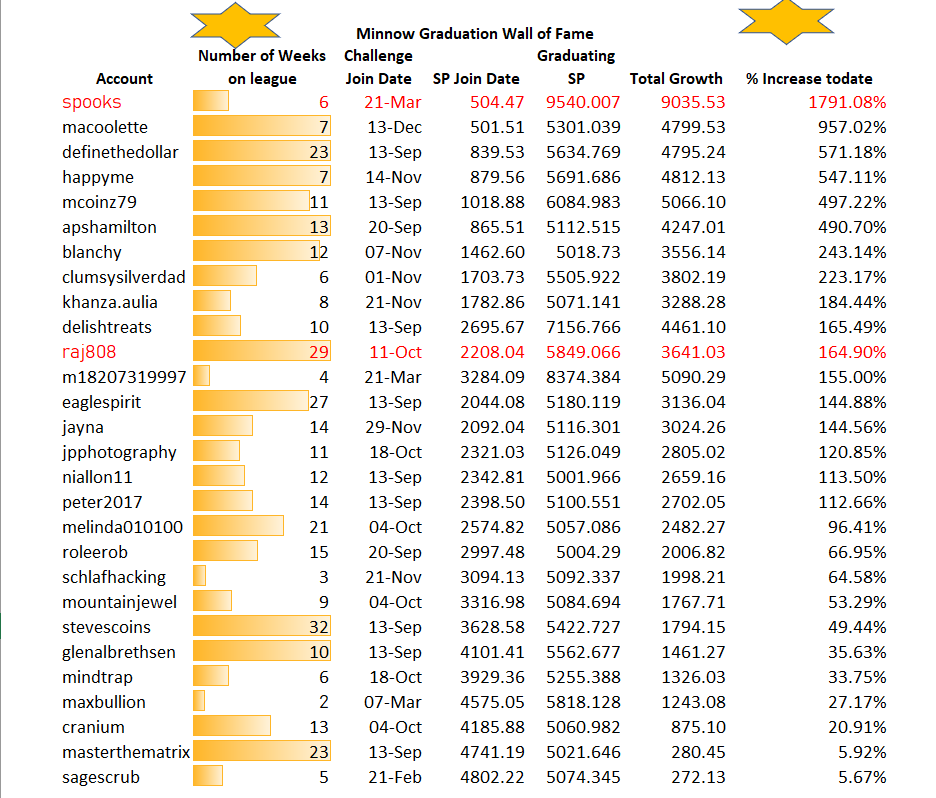The width and height of the screenshot is (936, 798).
Task: Click the melinda010100 account cell
Action: click(122, 528)
